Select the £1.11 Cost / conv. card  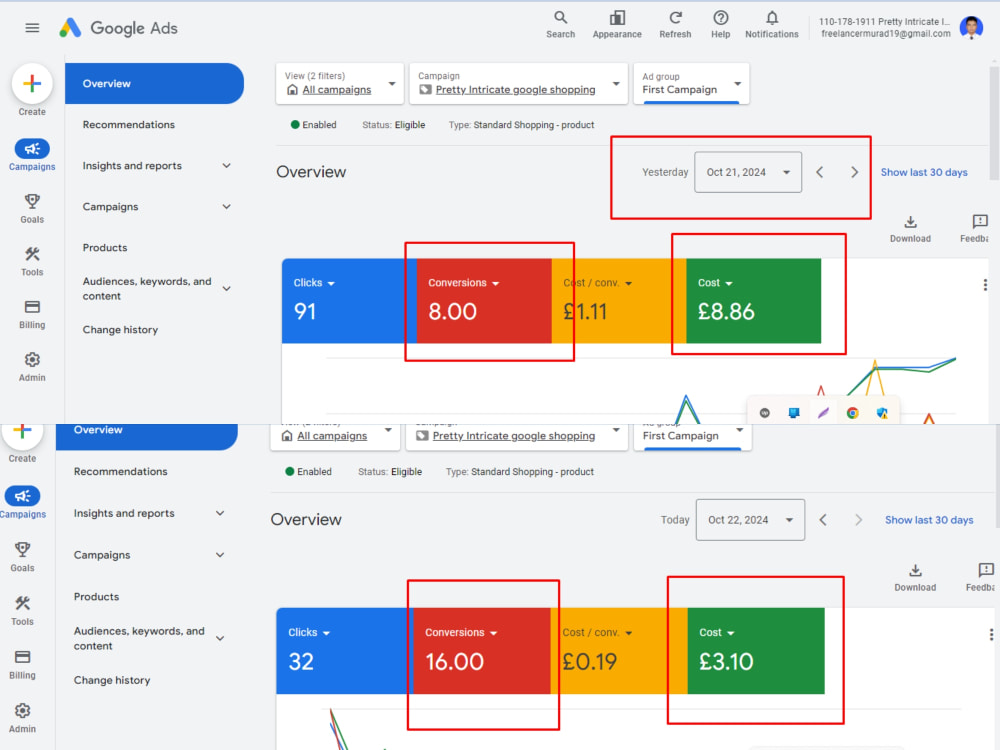click(619, 301)
